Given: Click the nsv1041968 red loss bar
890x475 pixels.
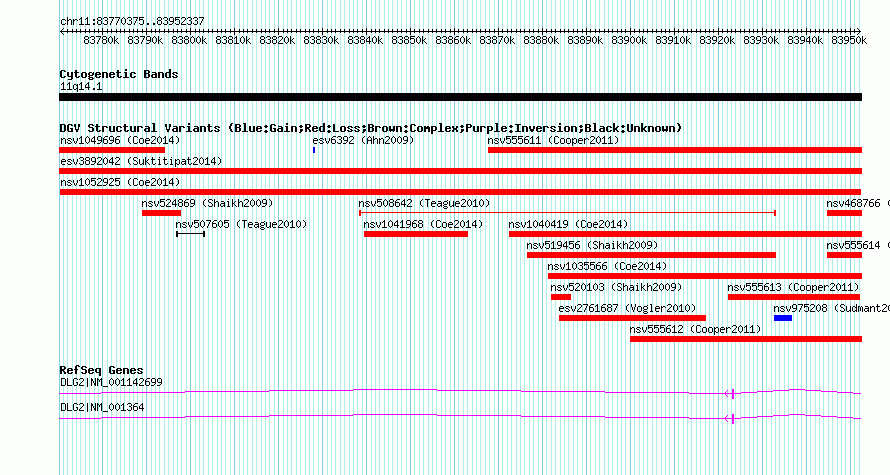Looking at the screenshot, I should [x=416, y=234].
